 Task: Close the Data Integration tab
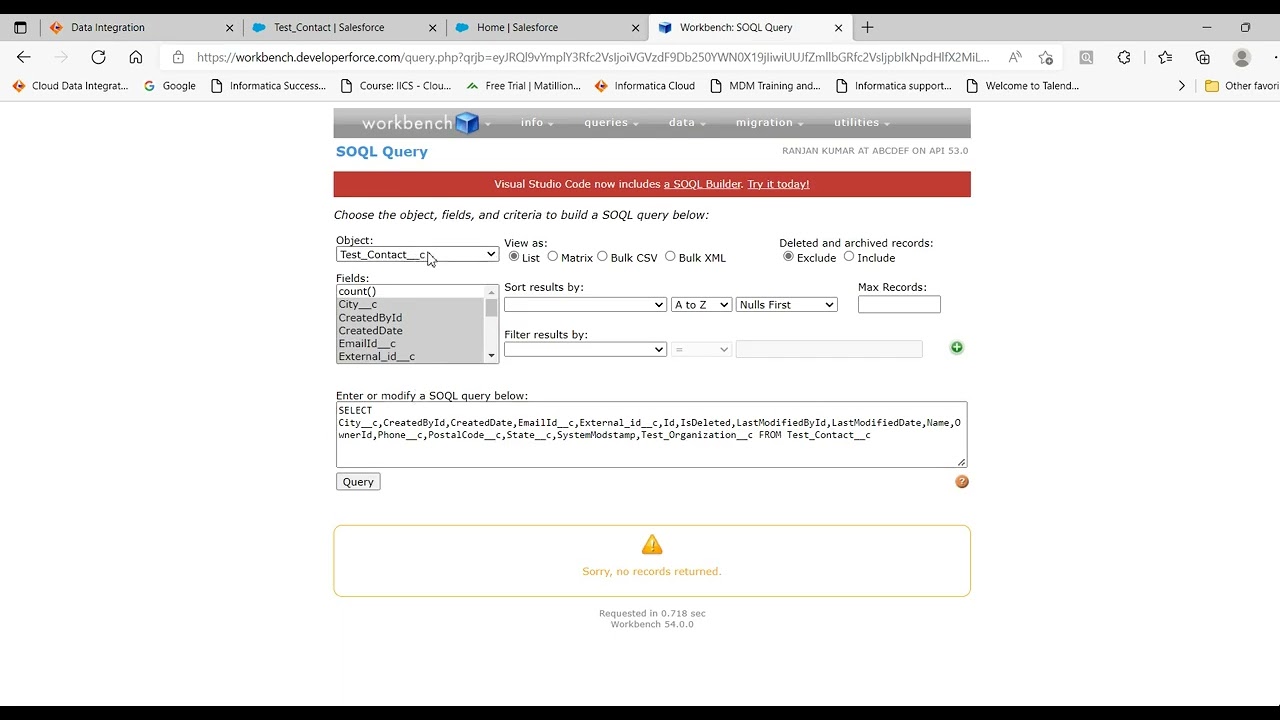[x=230, y=28]
